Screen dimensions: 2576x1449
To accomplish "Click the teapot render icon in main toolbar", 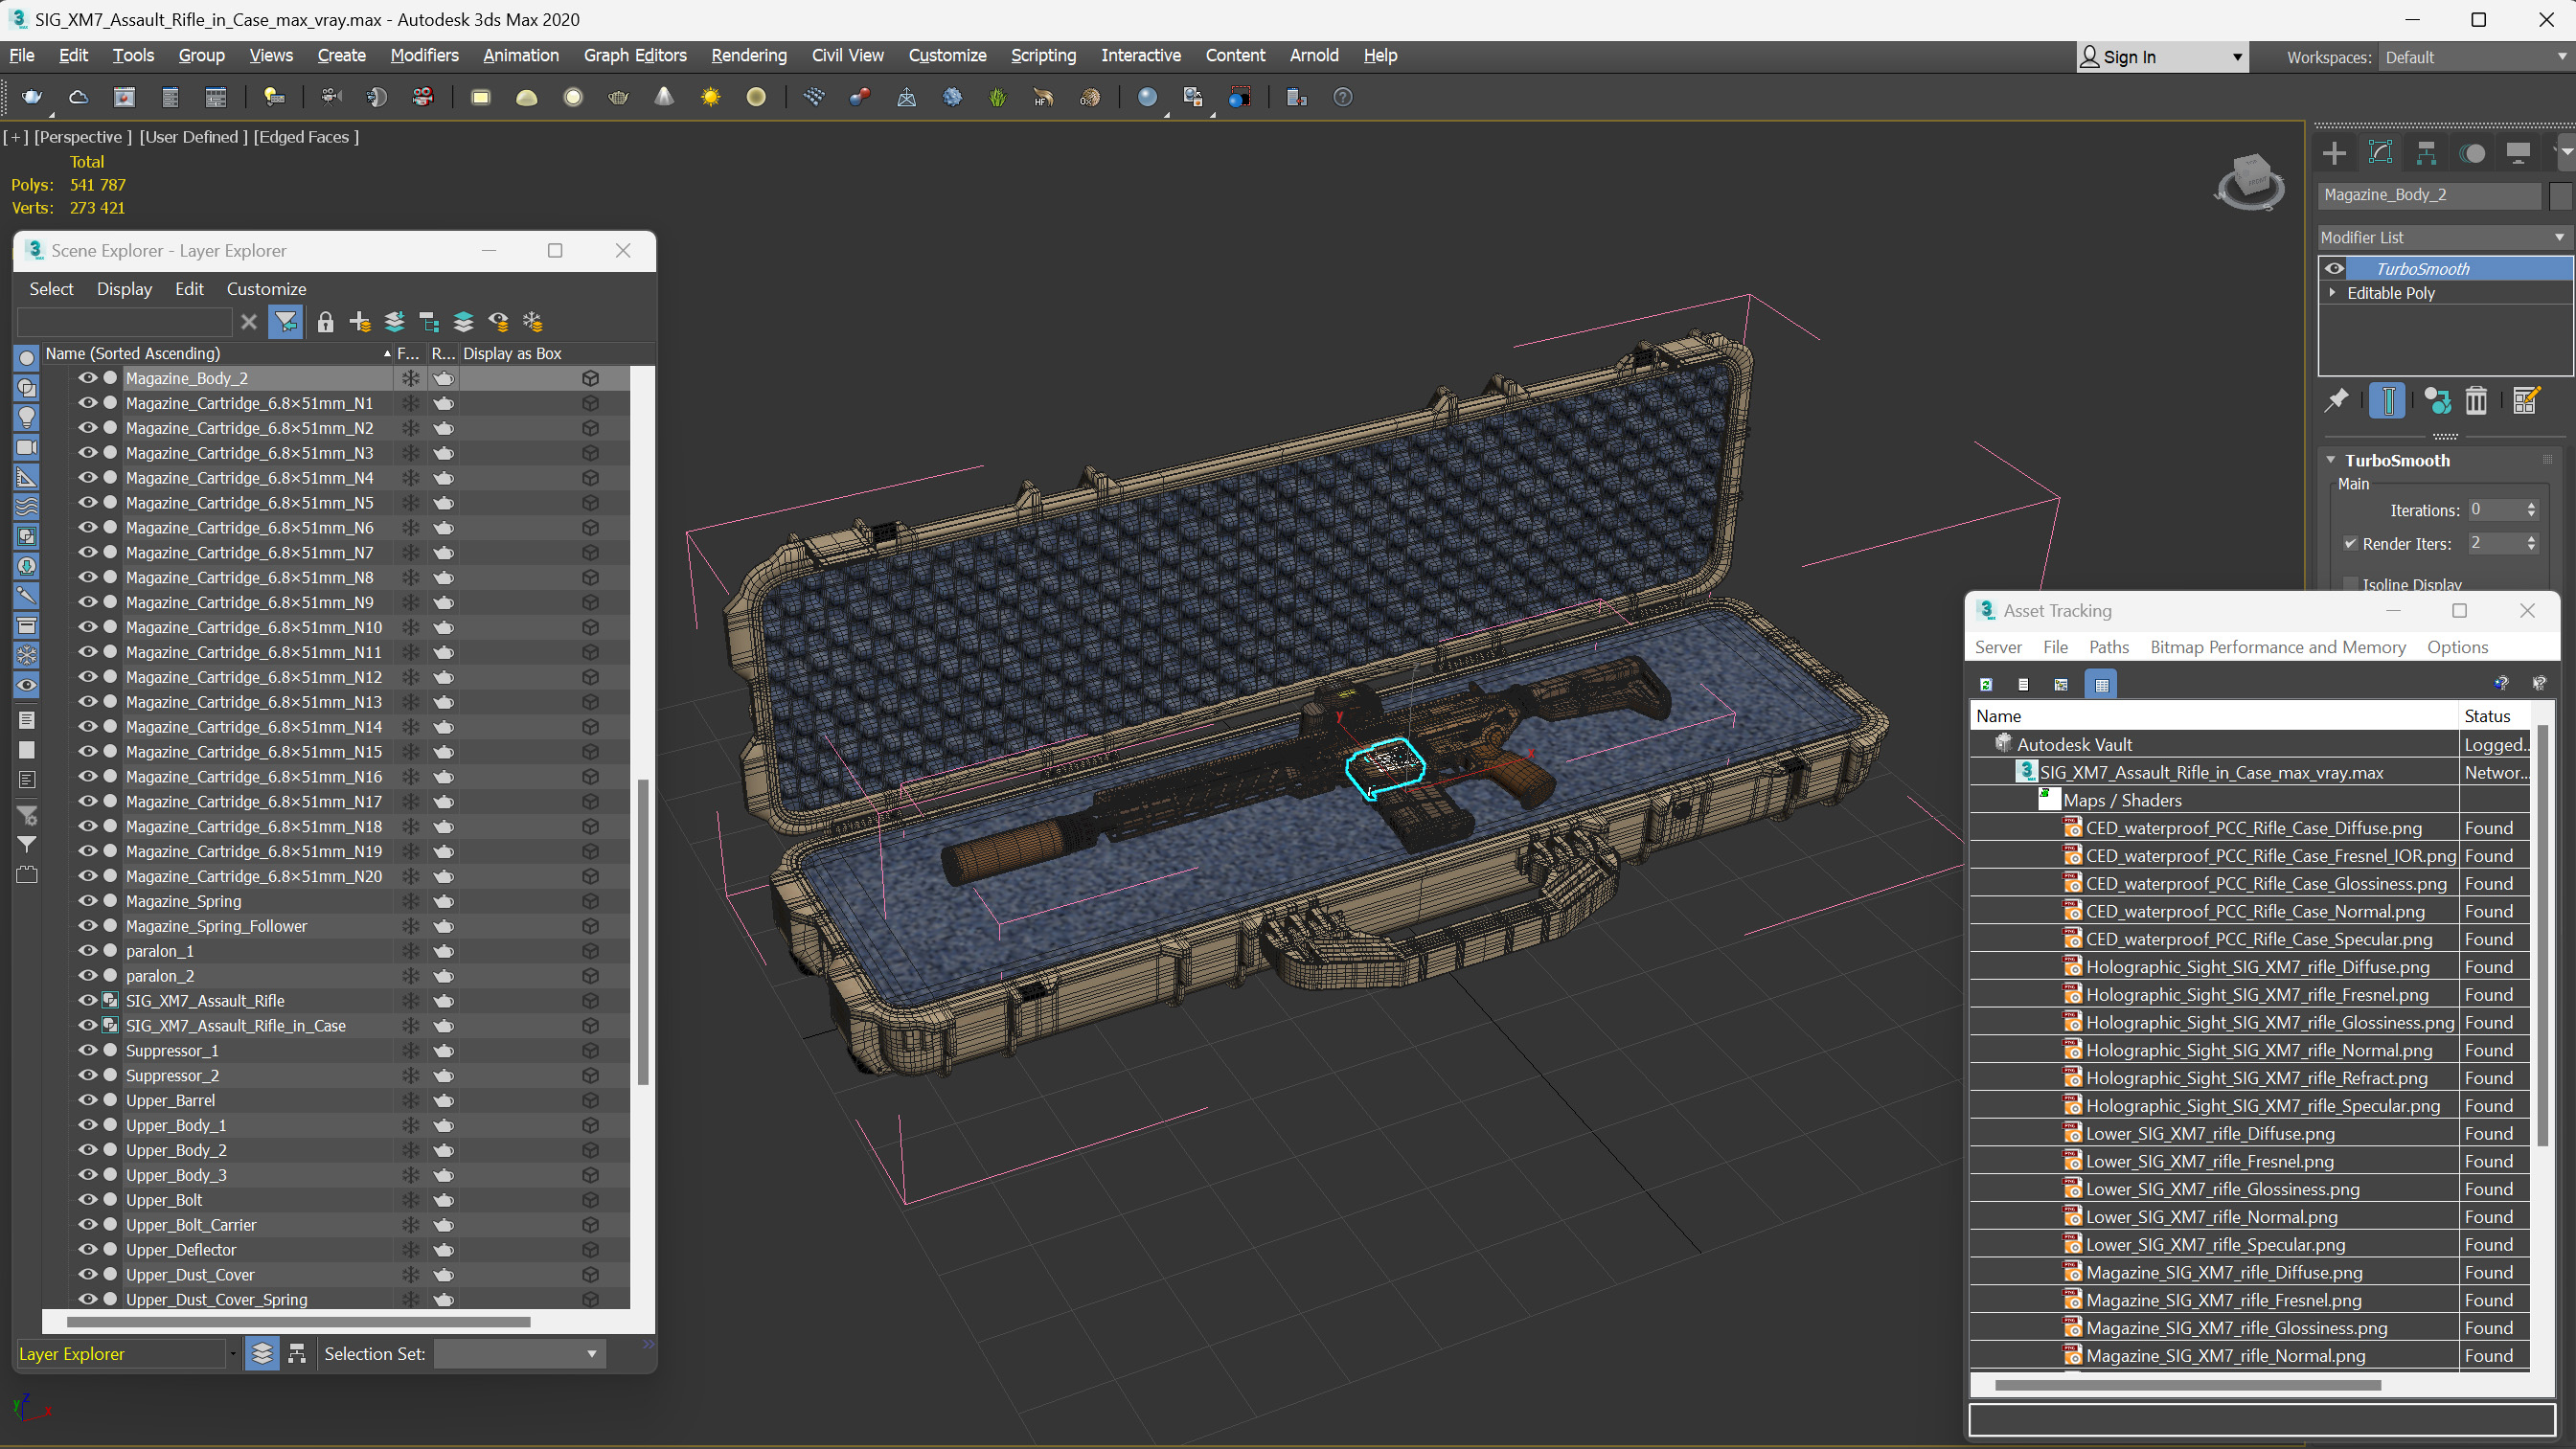I will pyautogui.click(x=32, y=97).
